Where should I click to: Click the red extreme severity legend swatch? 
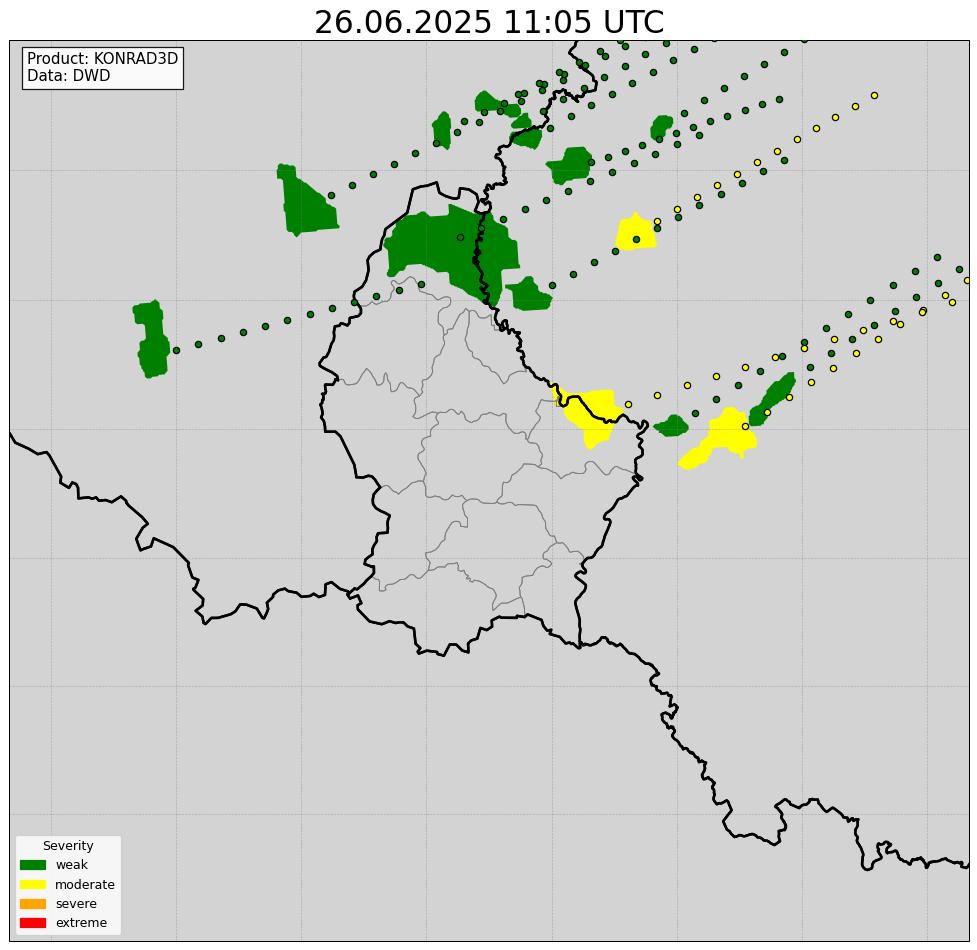click(x=33, y=923)
